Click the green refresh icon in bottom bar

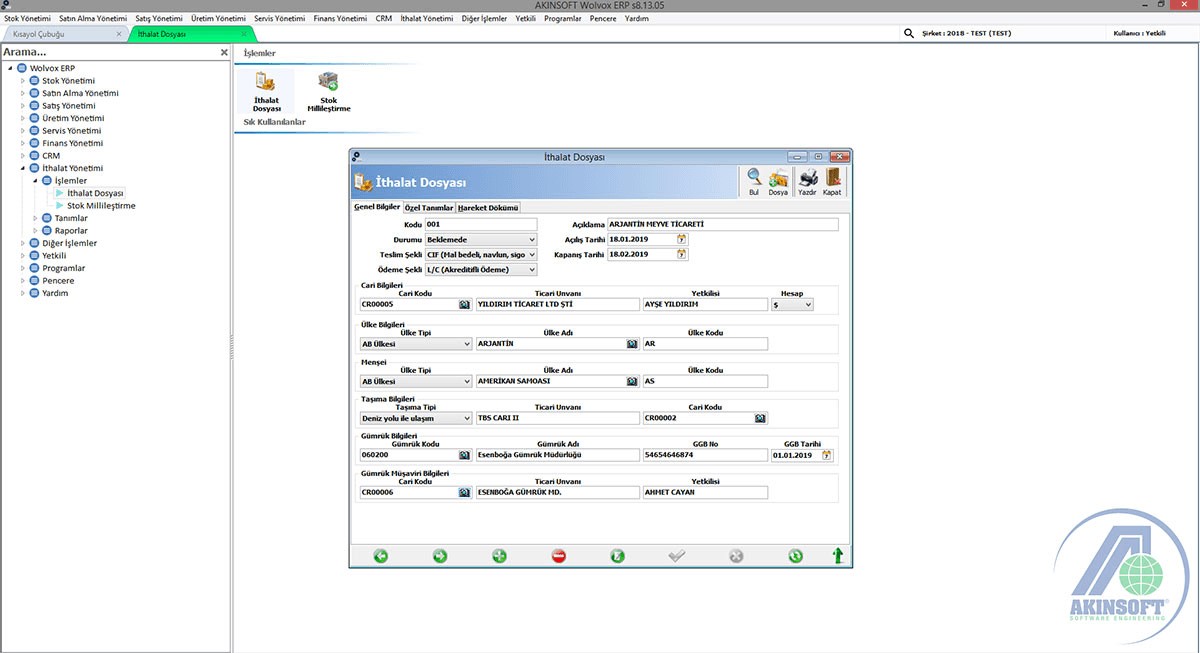click(795, 556)
